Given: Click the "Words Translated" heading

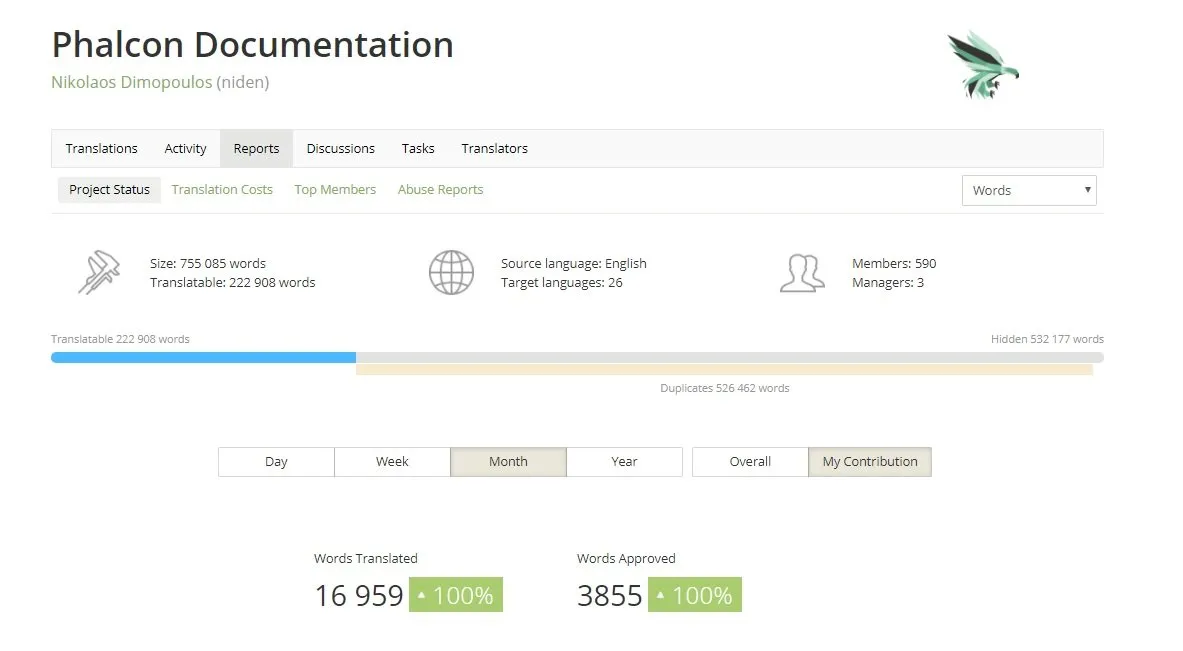Looking at the screenshot, I should click(365, 558).
